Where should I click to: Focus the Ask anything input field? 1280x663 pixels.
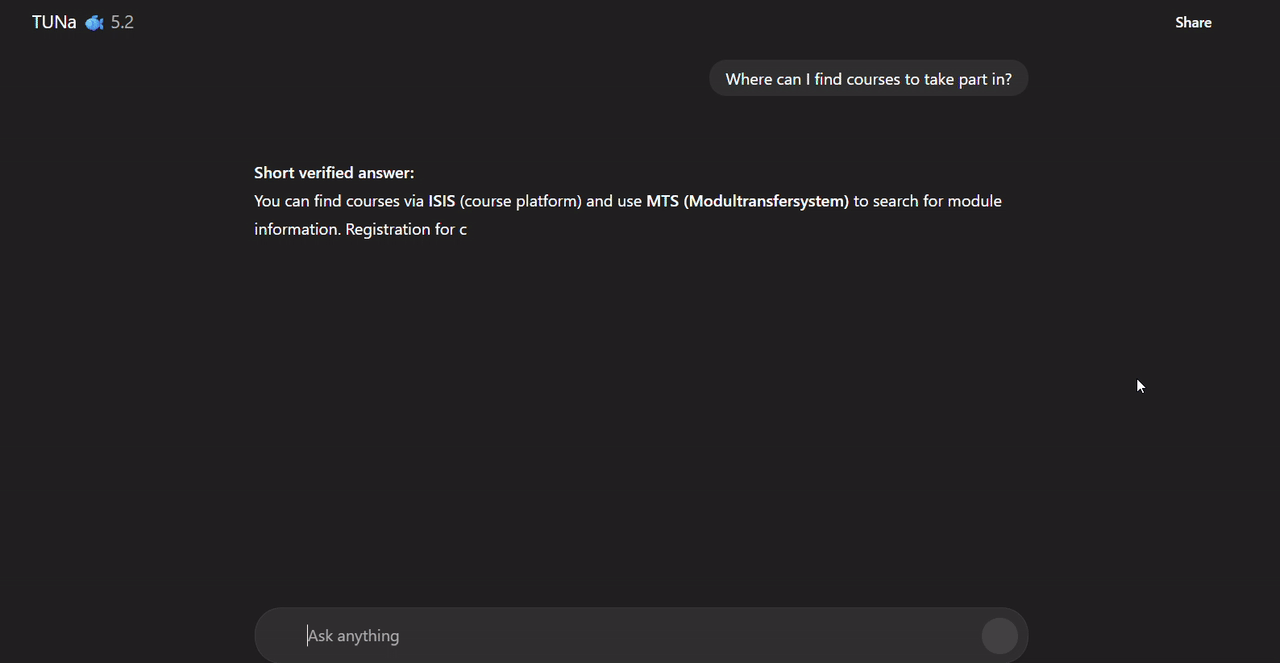640,636
